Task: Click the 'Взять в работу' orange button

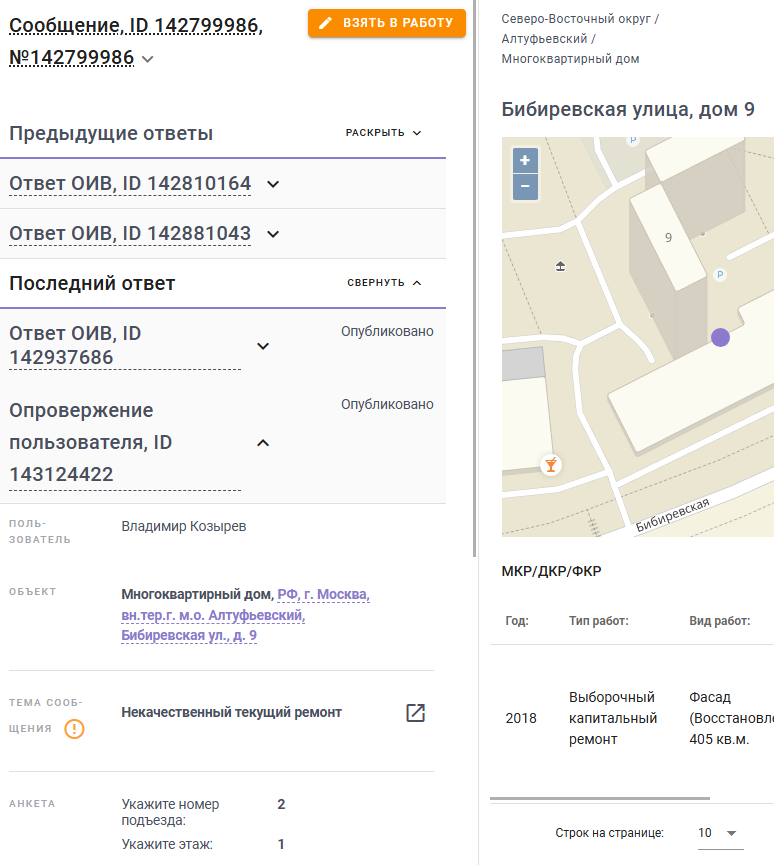Action: click(x=387, y=23)
